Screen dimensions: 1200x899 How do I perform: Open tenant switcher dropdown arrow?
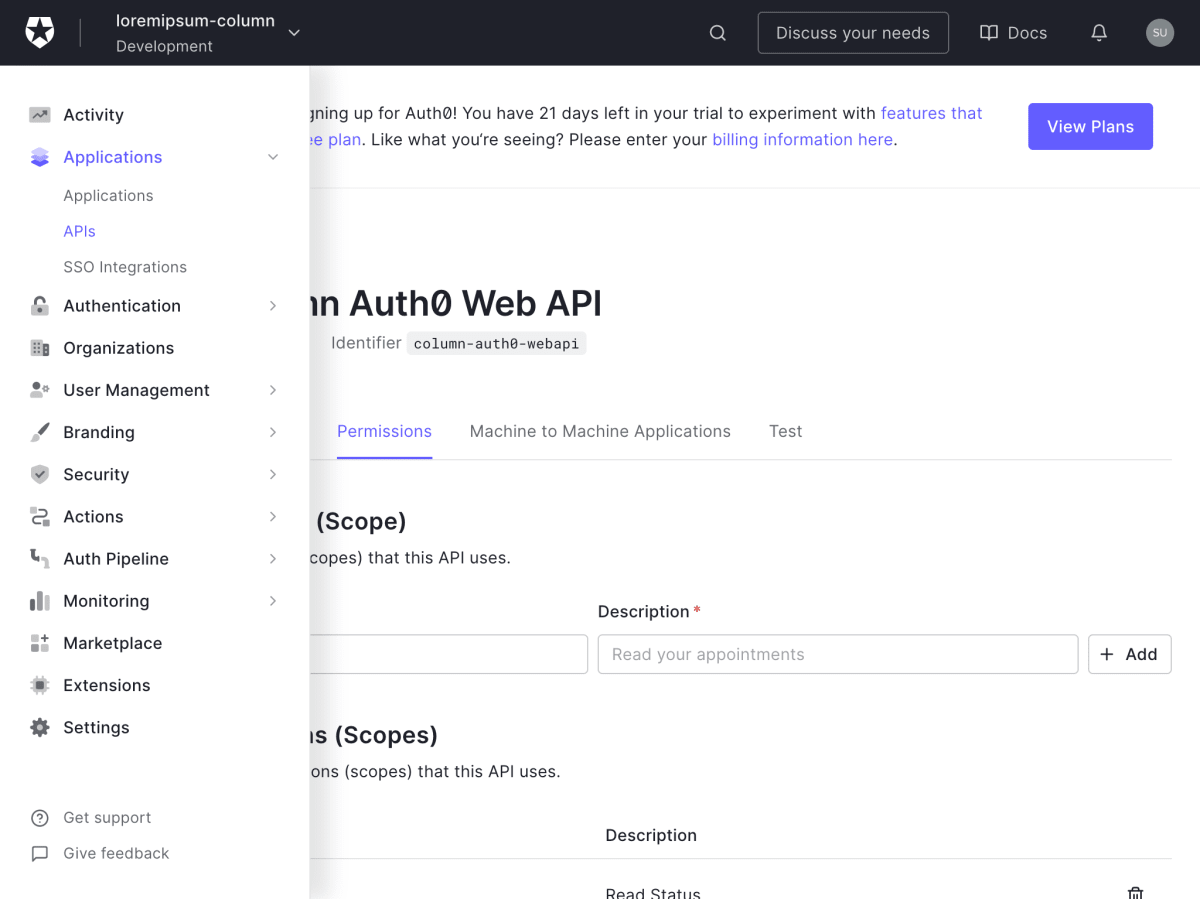294,33
